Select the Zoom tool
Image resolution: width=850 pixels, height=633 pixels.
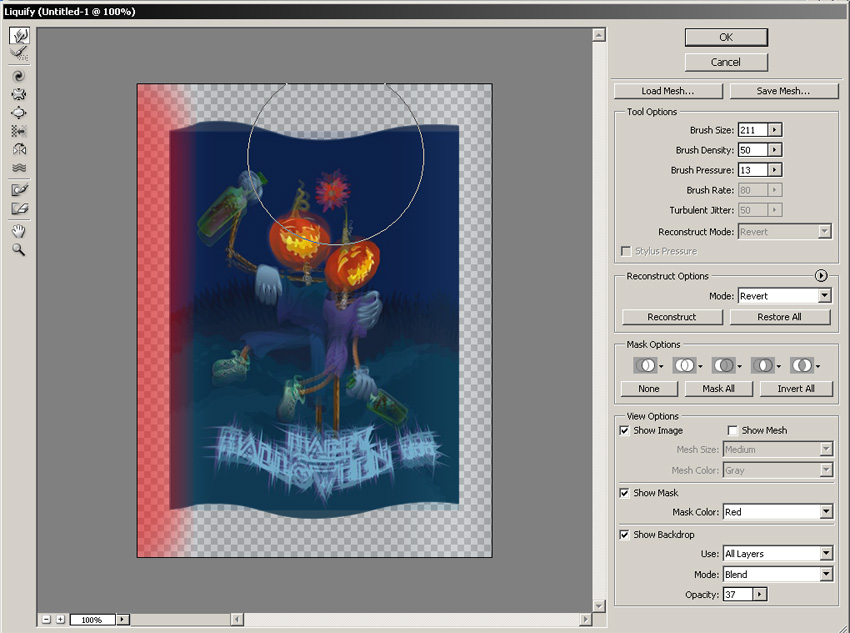(19, 250)
